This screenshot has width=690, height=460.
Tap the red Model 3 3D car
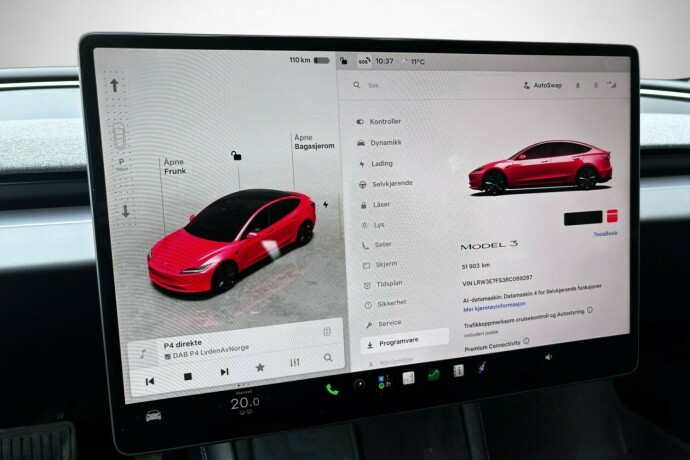[232, 241]
